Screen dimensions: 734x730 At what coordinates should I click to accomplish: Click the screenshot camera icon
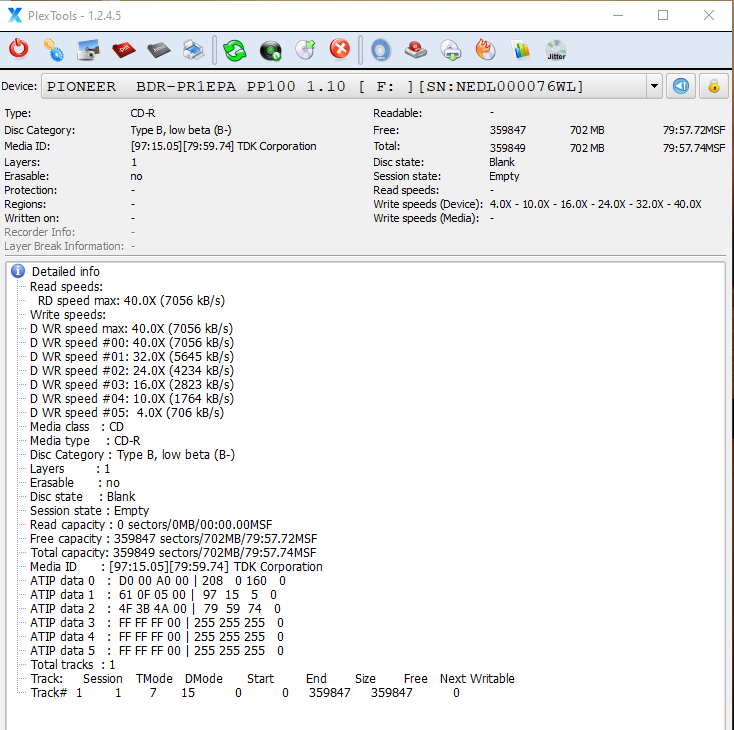click(88, 50)
